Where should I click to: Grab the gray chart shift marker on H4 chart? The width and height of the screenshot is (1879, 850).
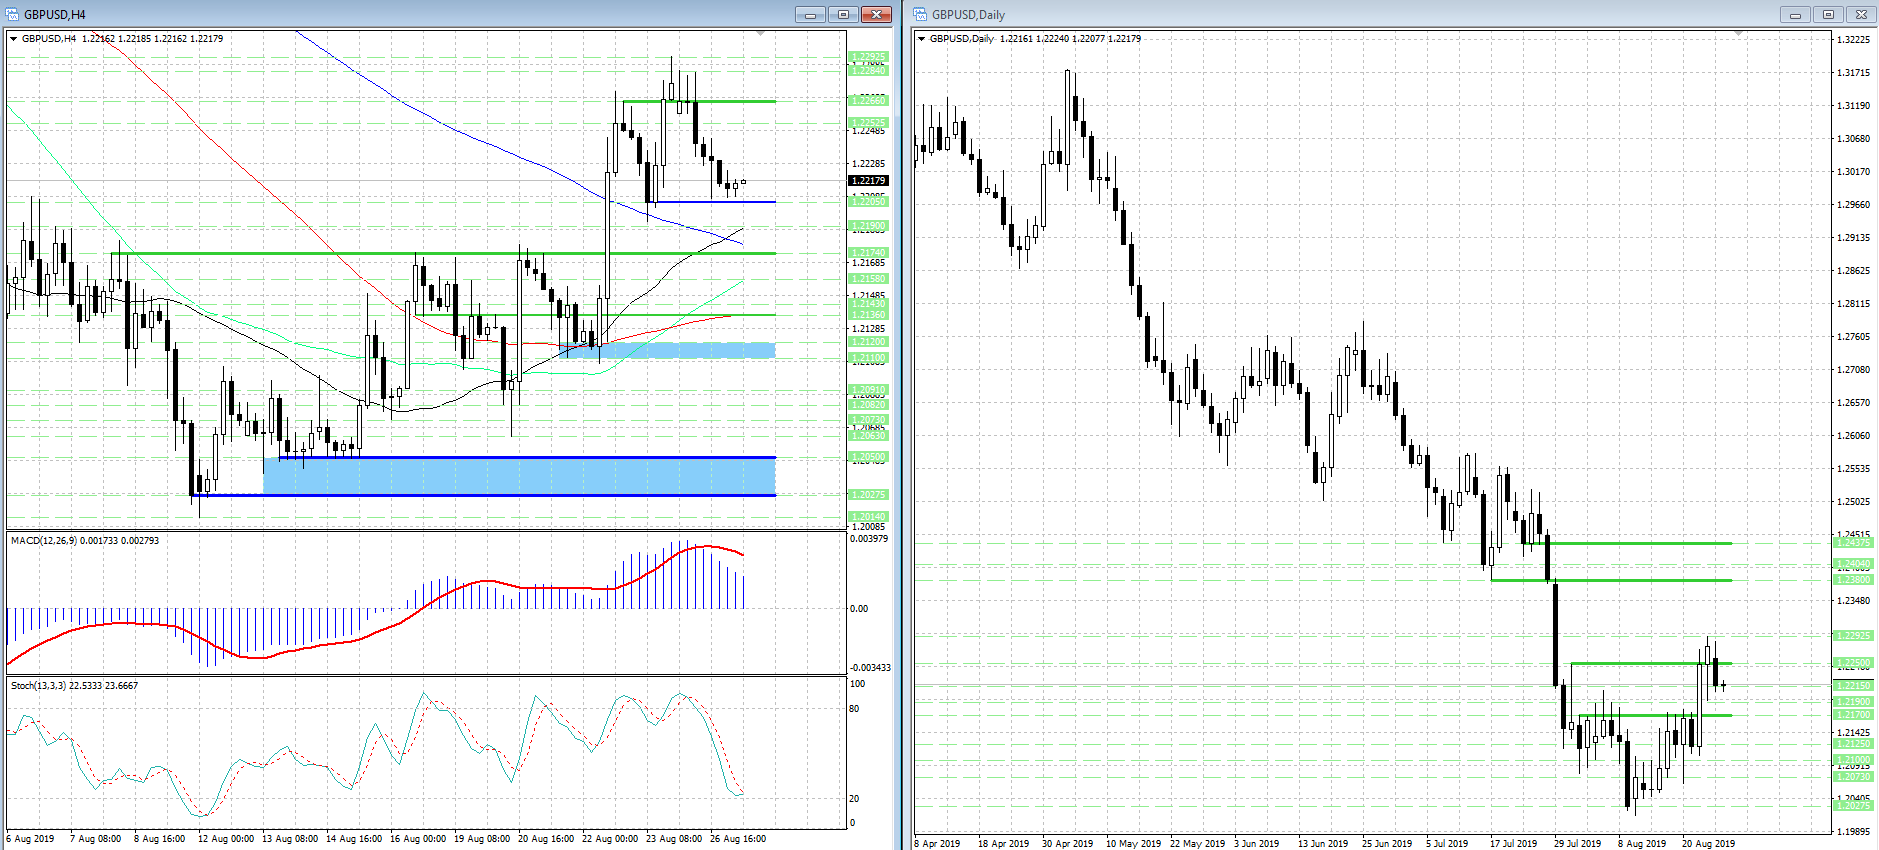[761, 34]
